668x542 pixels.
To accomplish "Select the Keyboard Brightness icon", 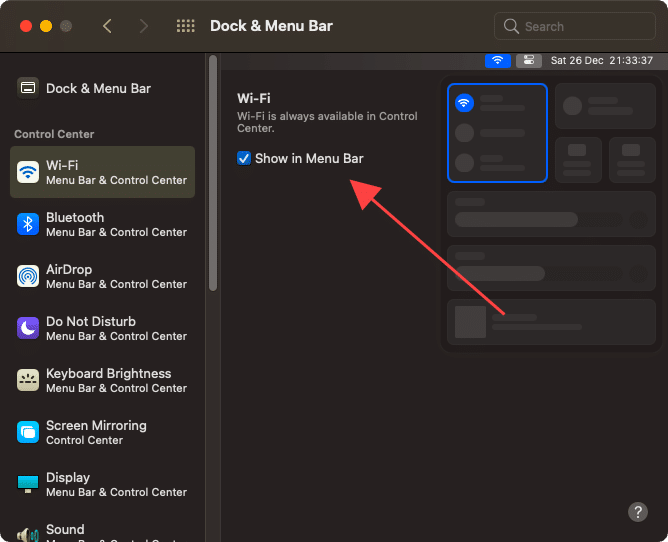I will pyautogui.click(x=28, y=380).
